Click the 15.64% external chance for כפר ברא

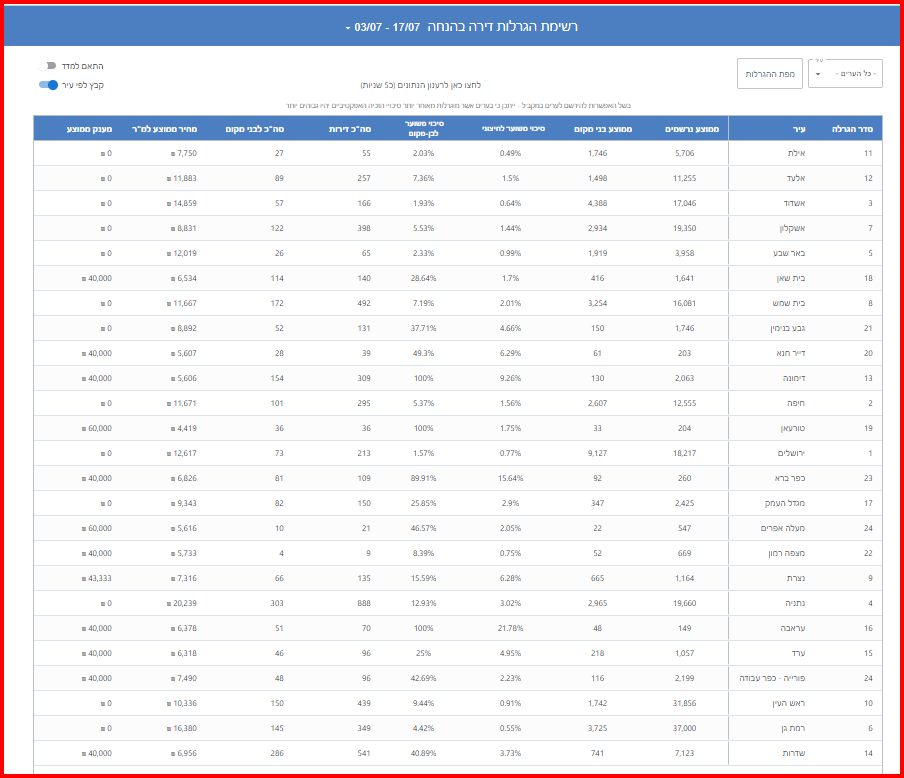tap(510, 479)
